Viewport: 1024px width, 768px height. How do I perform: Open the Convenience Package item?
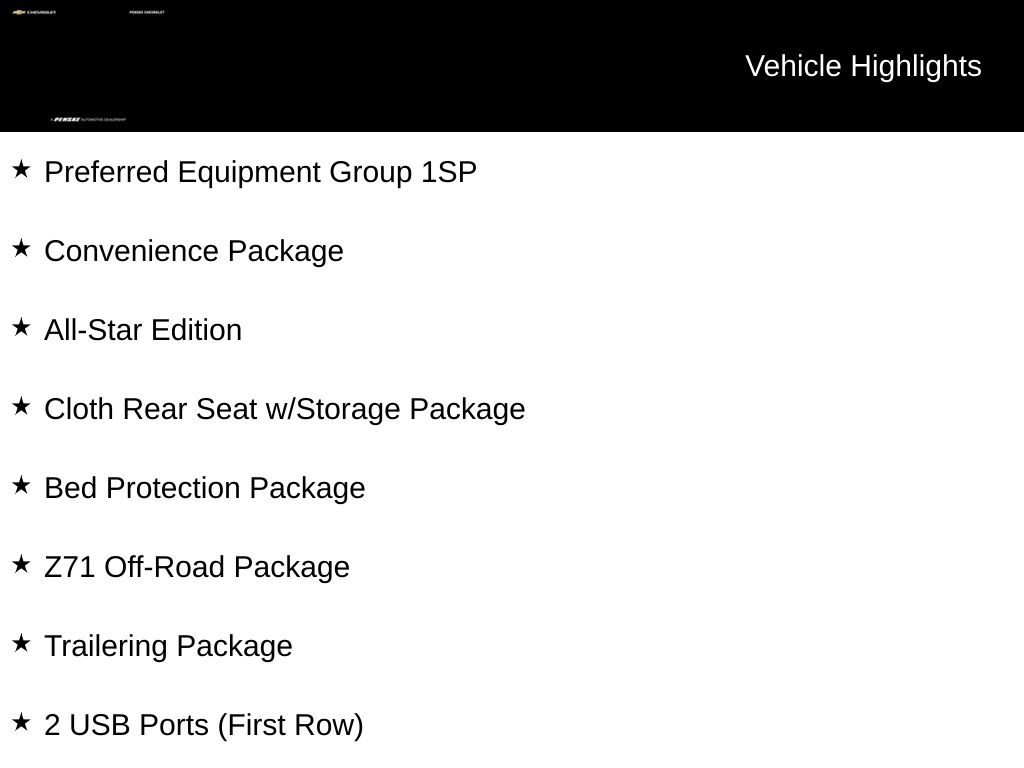point(194,252)
